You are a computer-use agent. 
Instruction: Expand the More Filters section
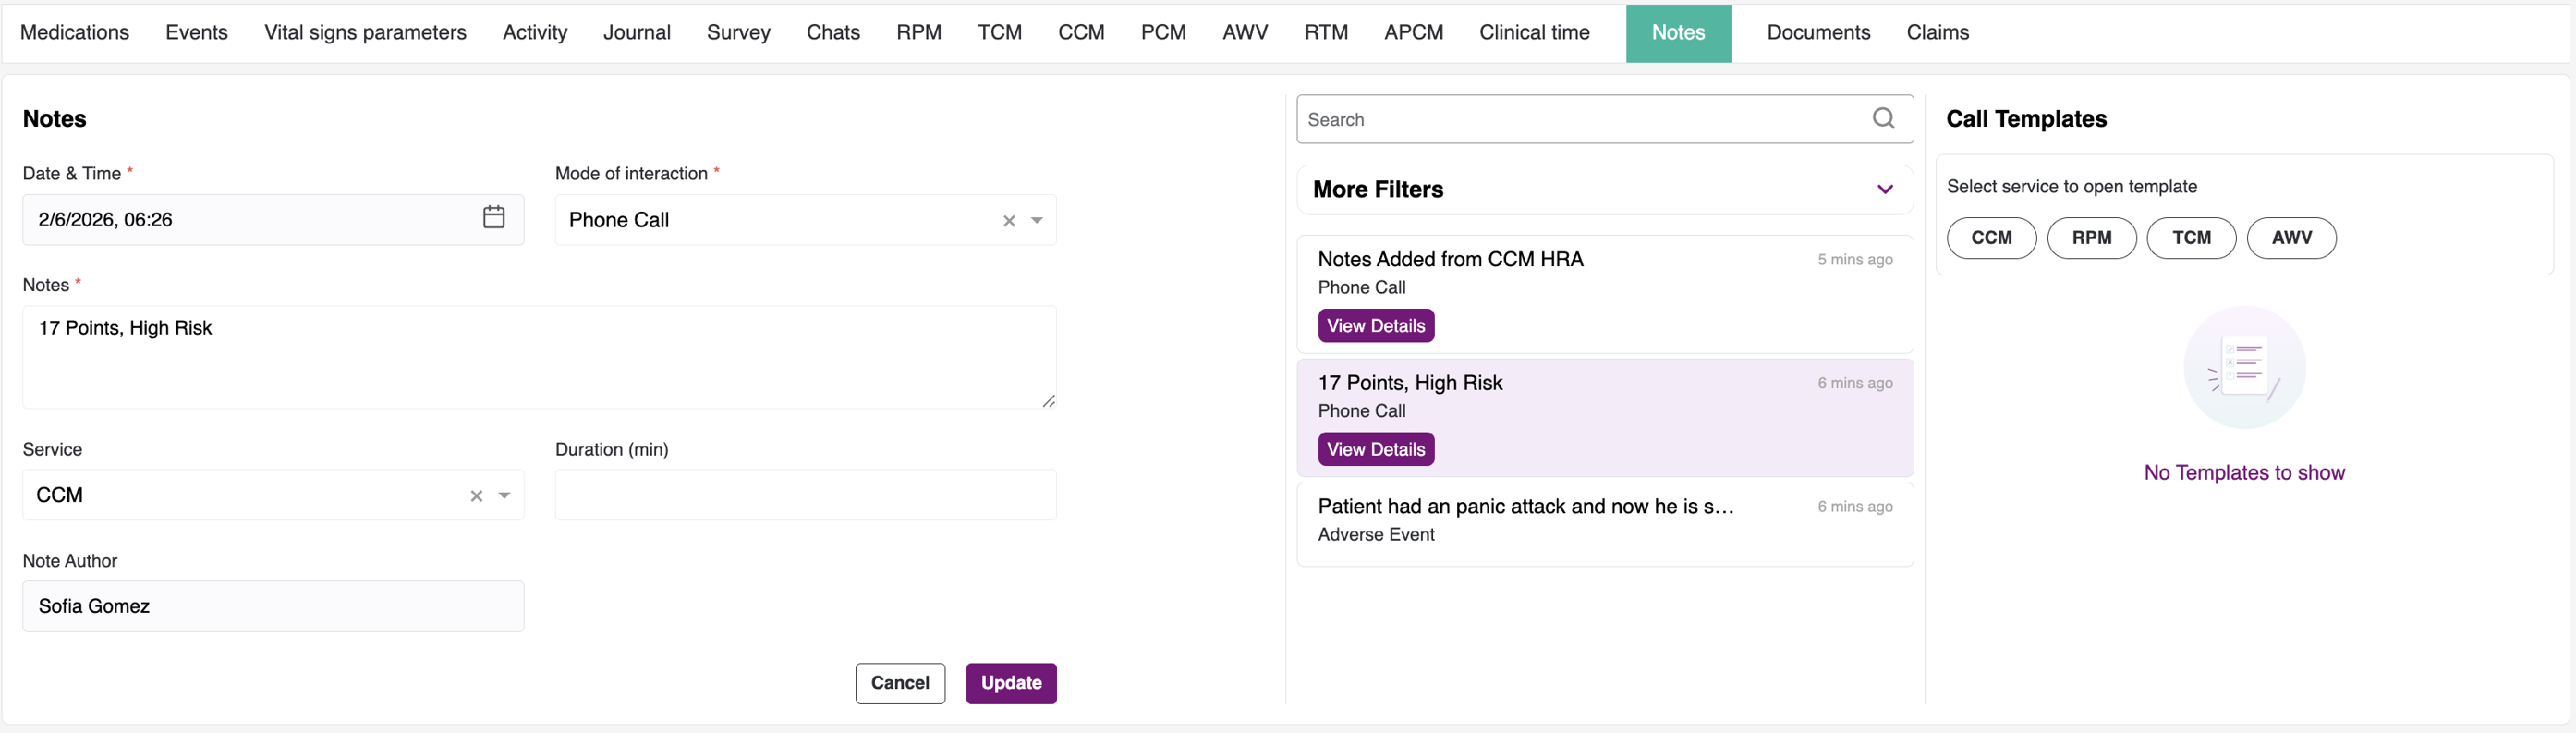pos(1884,189)
